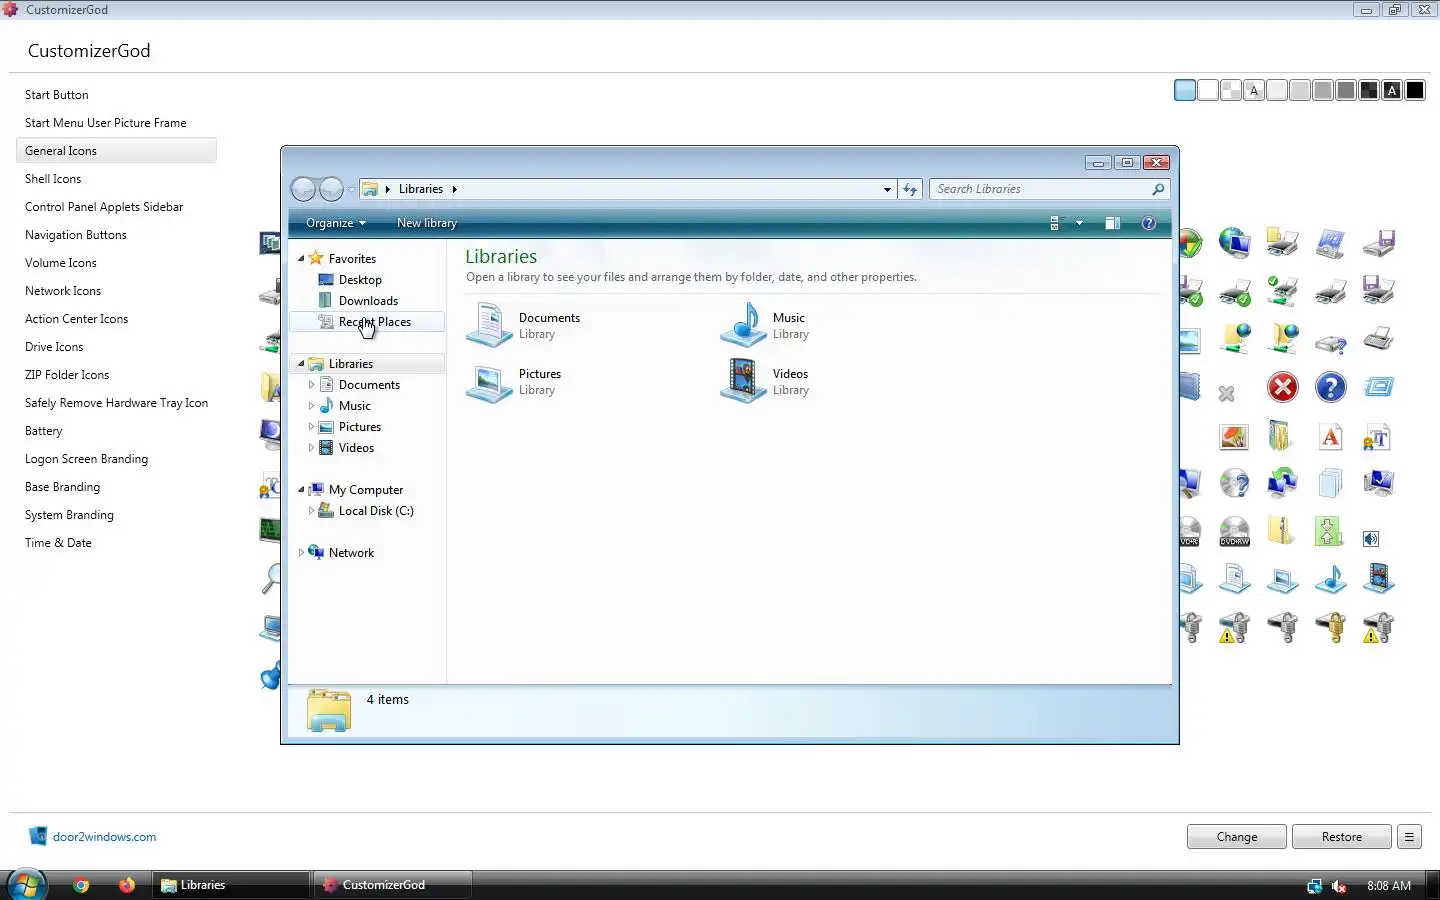Launch Chrome from the taskbar
This screenshot has height=900, width=1440.
pyautogui.click(x=81, y=885)
